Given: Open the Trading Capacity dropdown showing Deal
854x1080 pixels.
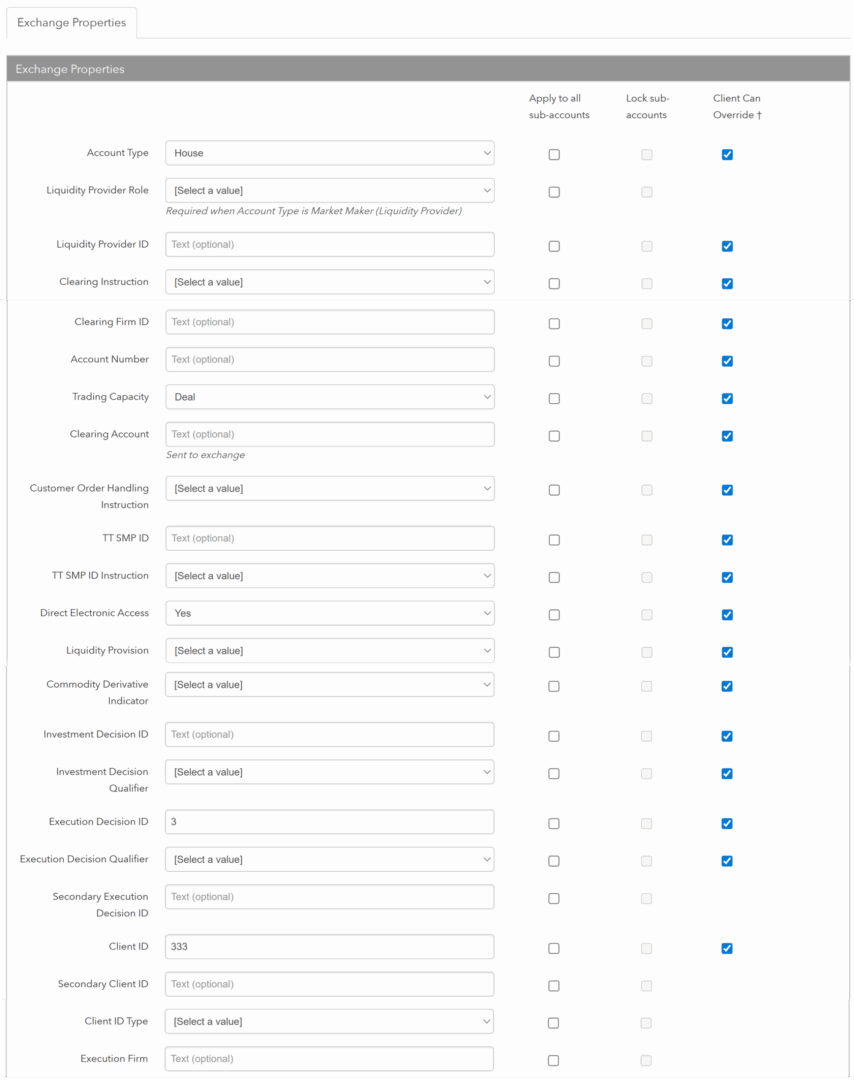Looking at the screenshot, I should coord(330,397).
